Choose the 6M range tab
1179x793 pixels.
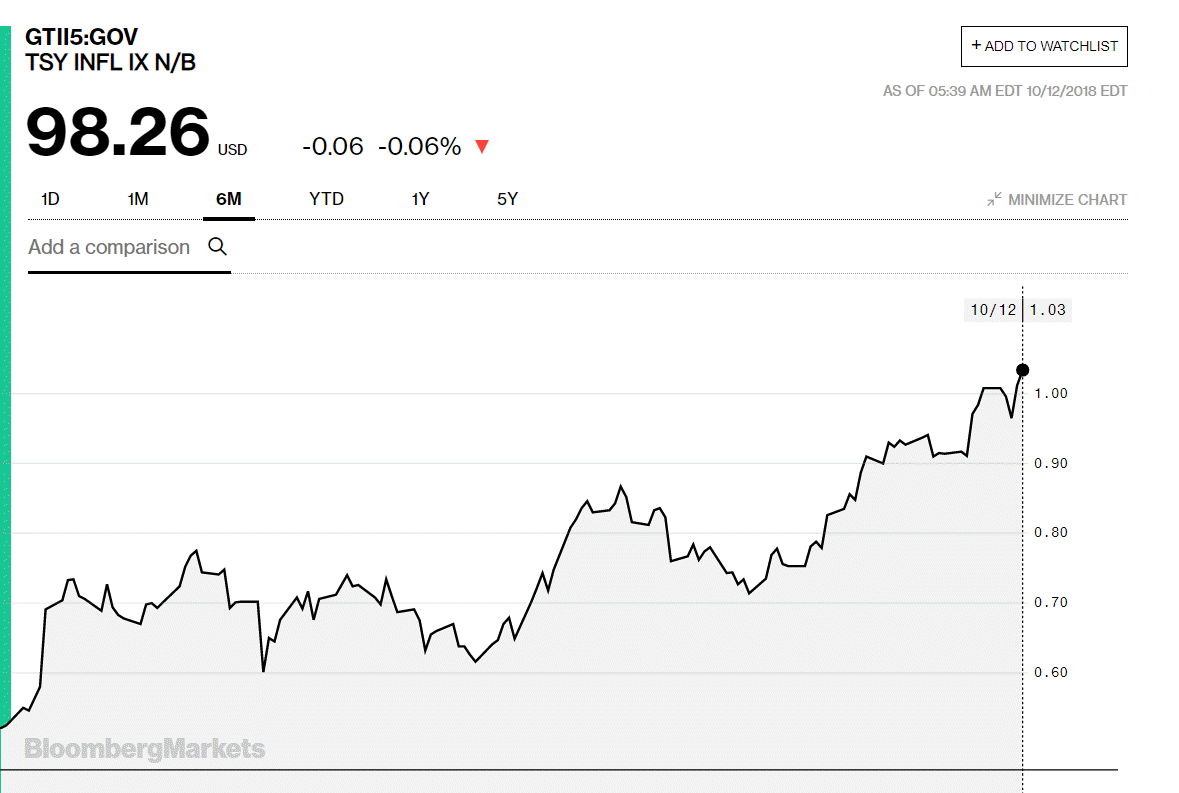[x=228, y=199]
